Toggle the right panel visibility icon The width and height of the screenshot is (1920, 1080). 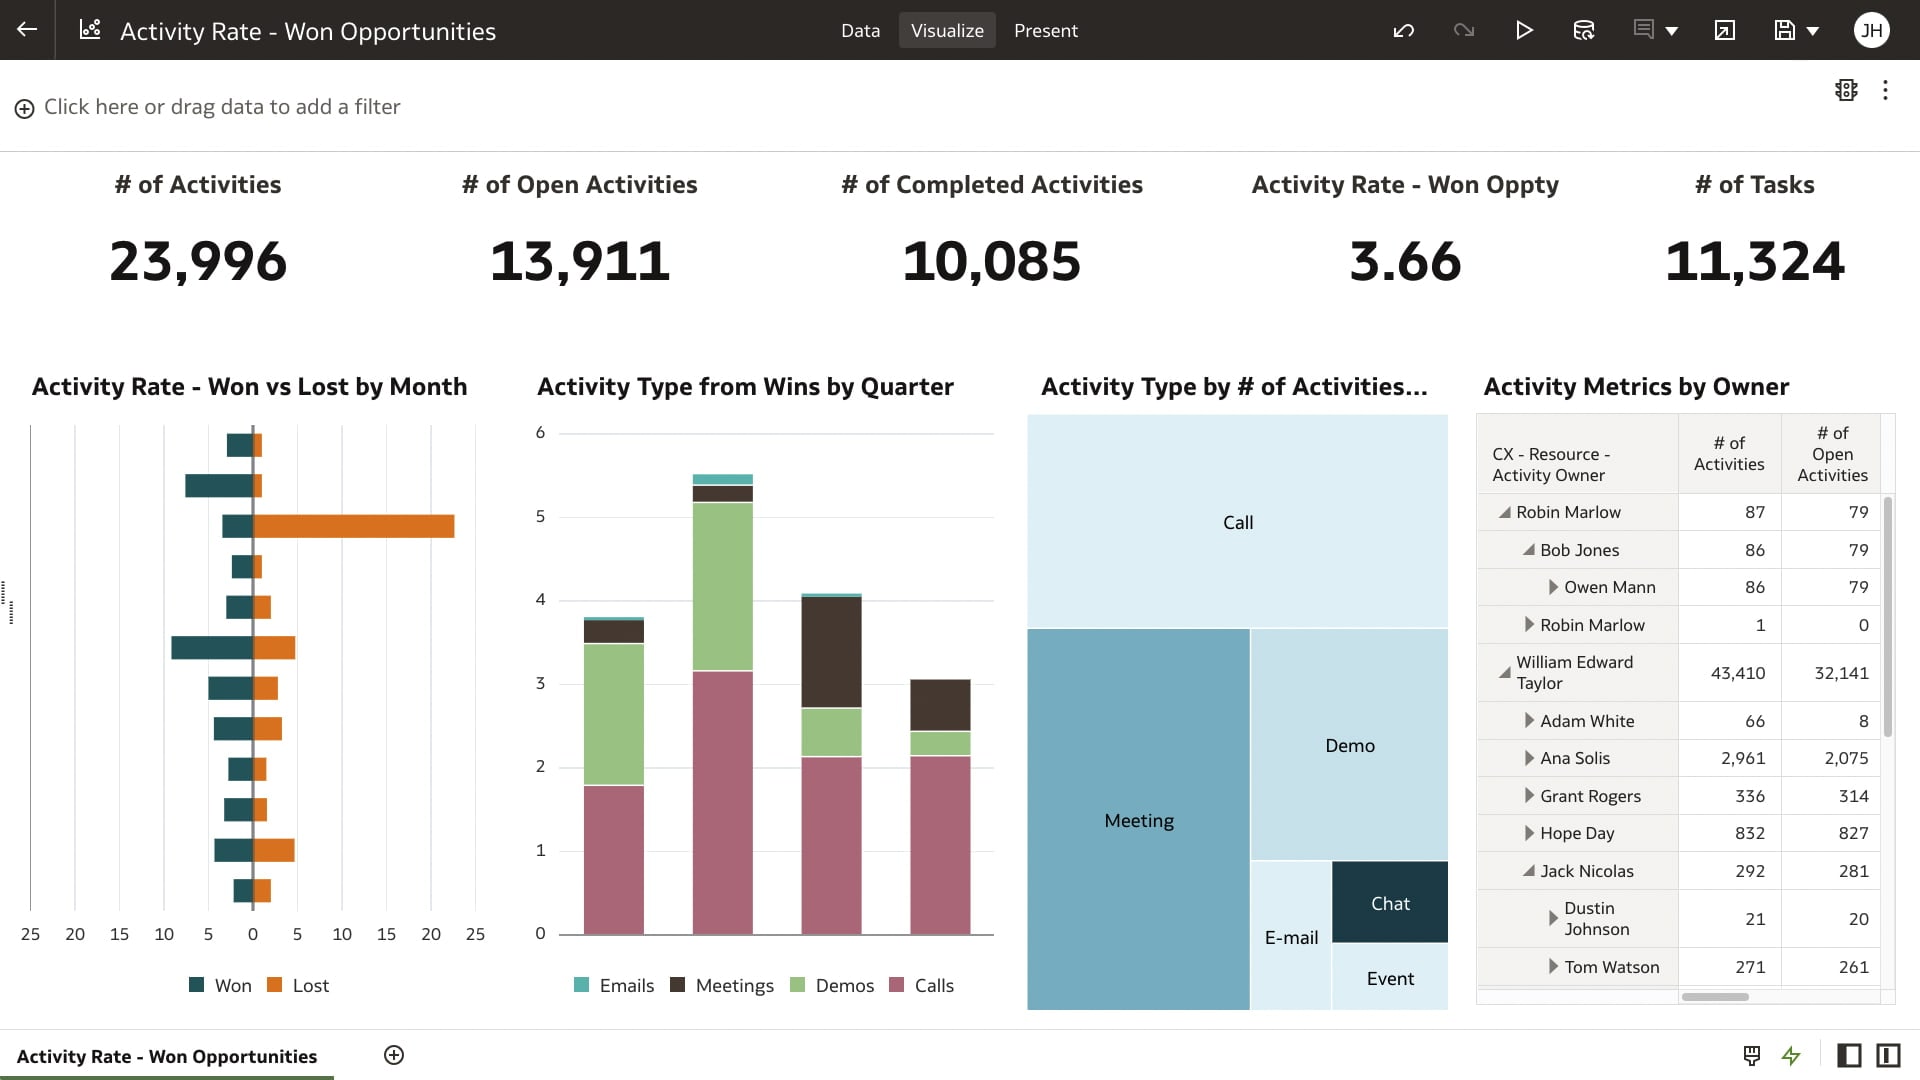[x=1889, y=1056]
